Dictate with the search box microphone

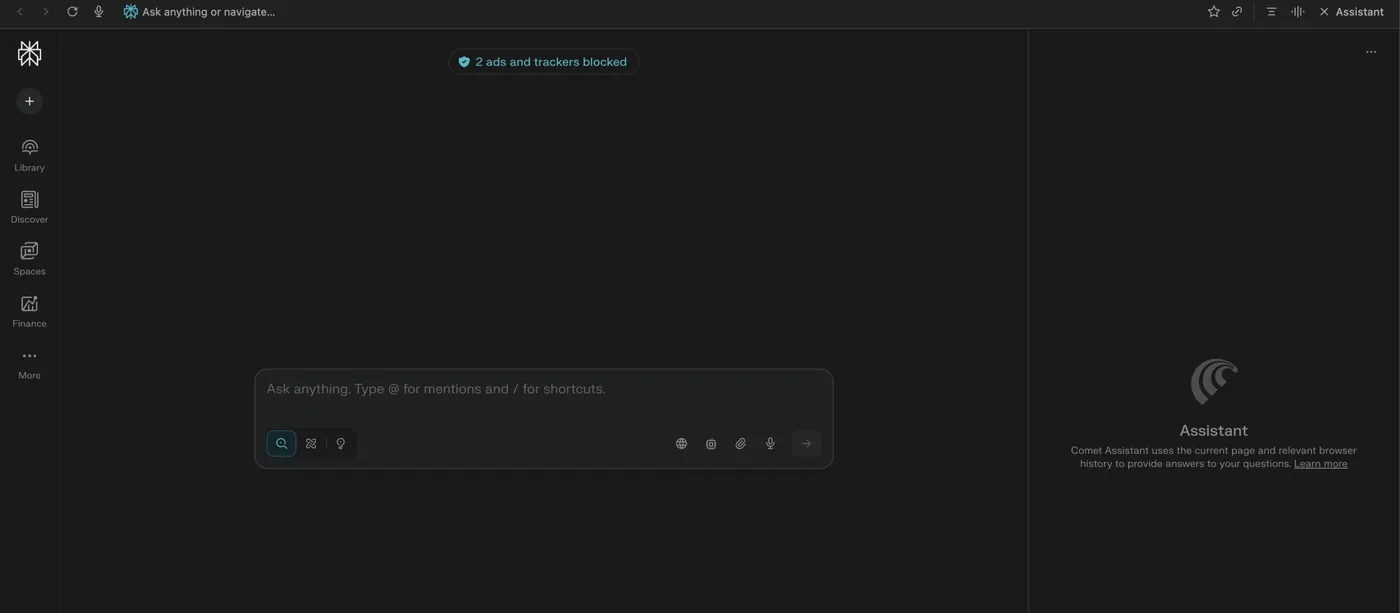coord(770,443)
